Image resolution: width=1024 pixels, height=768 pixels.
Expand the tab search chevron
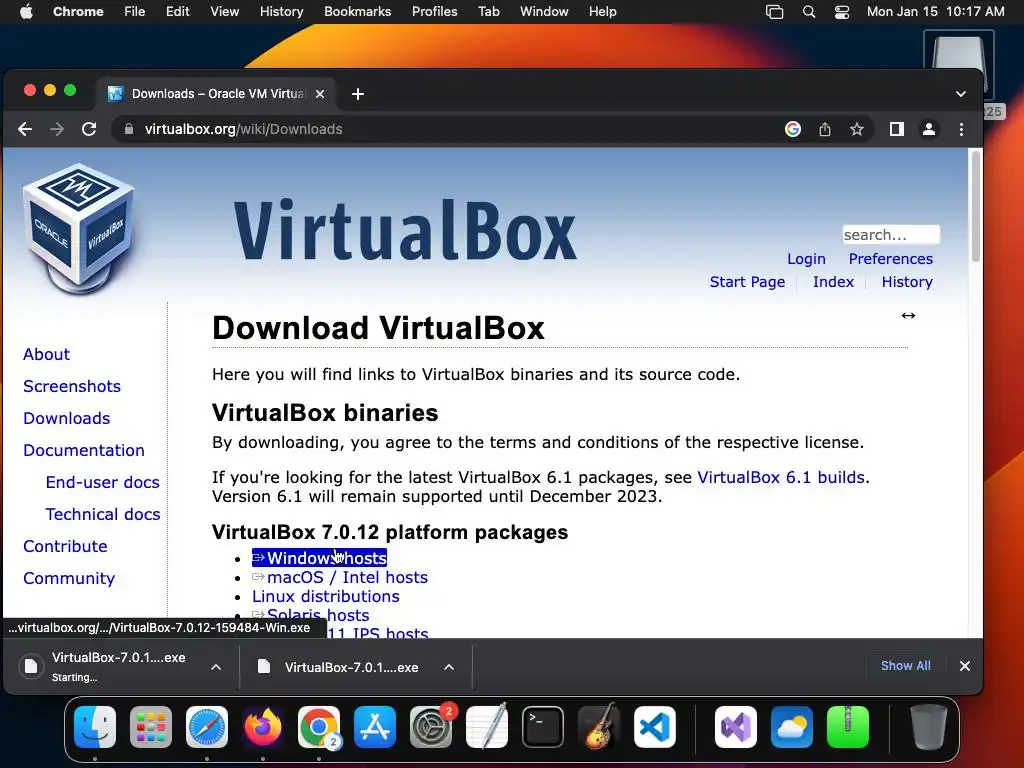click(961, 94)
